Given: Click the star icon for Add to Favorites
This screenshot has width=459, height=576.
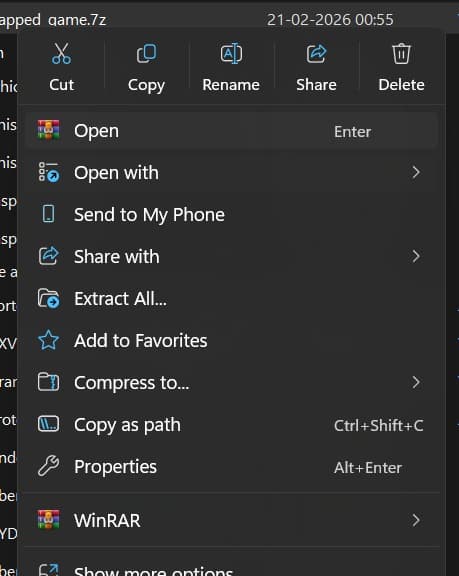Looking at the screenshot, I should click(x=48, y=340).
